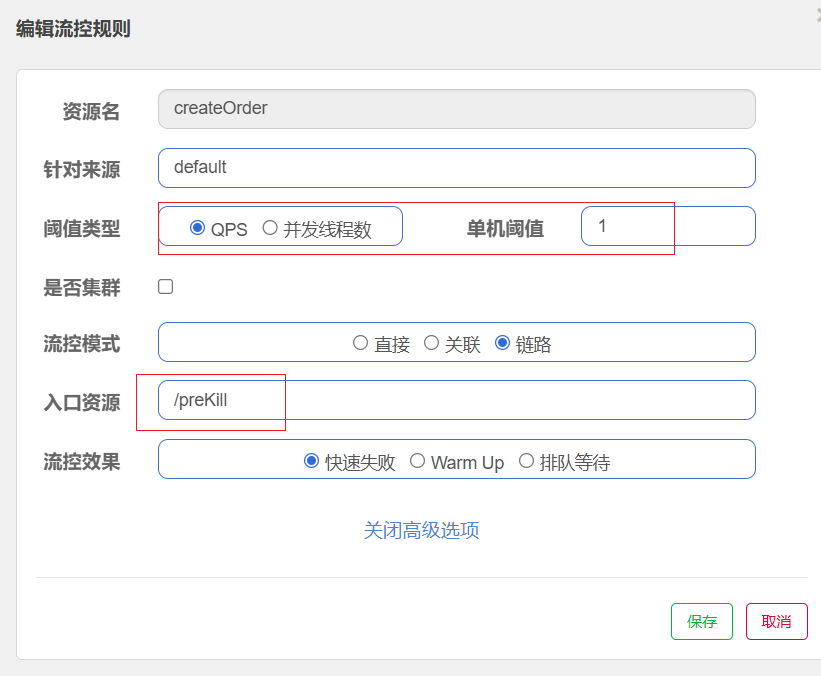
Task: Select the 并发线程数 radio option
Action: [270, 228]
